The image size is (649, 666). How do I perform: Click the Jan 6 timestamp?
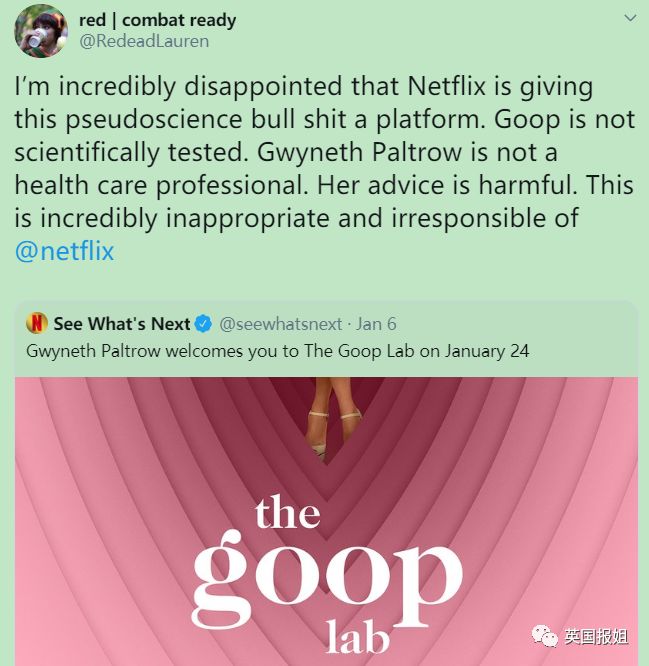coord(376,324)
